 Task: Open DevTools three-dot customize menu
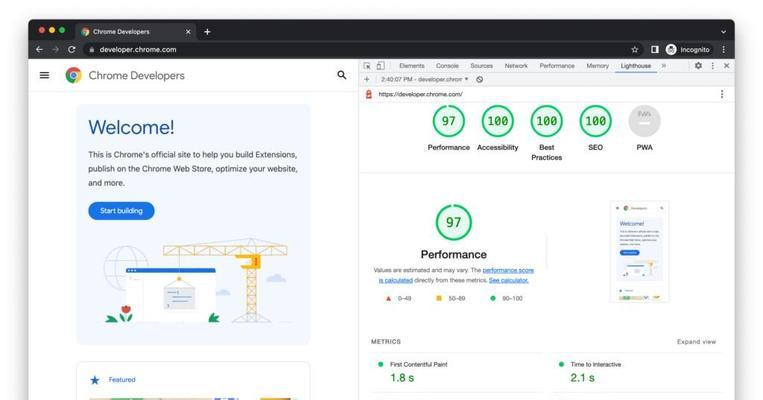point(713,66)
